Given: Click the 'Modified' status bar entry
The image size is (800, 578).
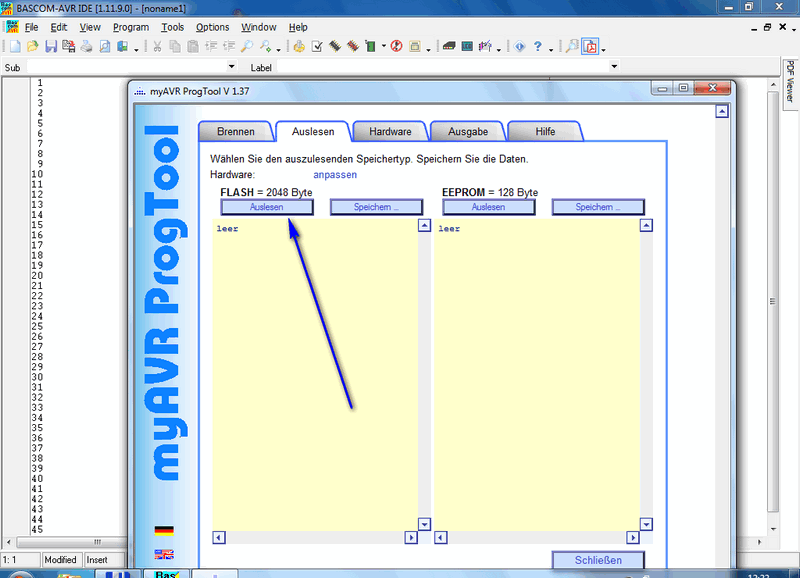Looking at the screenshot, I should click(x=60, y=560).
